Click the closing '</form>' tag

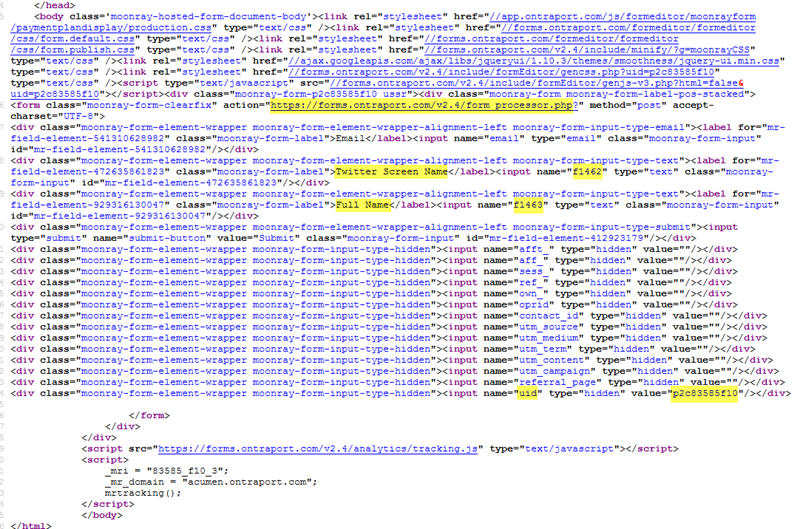pos(149,416)
